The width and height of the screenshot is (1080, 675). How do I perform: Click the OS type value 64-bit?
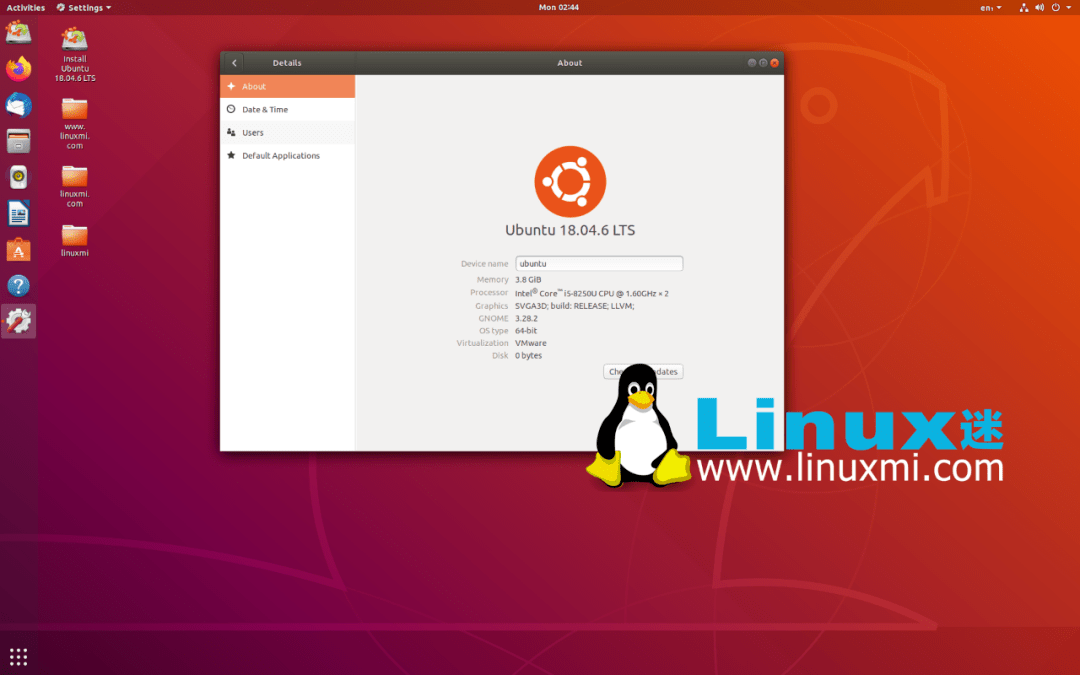[526, 331]
